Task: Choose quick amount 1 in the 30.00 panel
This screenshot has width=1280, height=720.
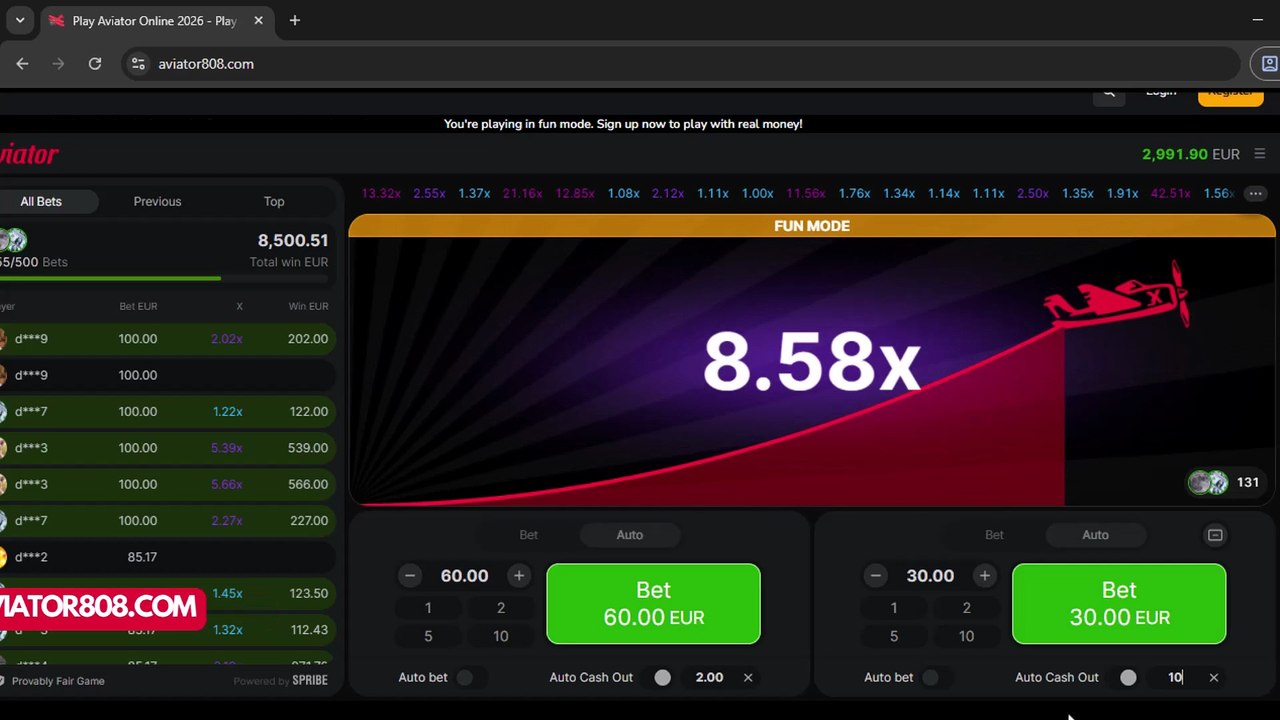Action: click(x=894, y=608)
